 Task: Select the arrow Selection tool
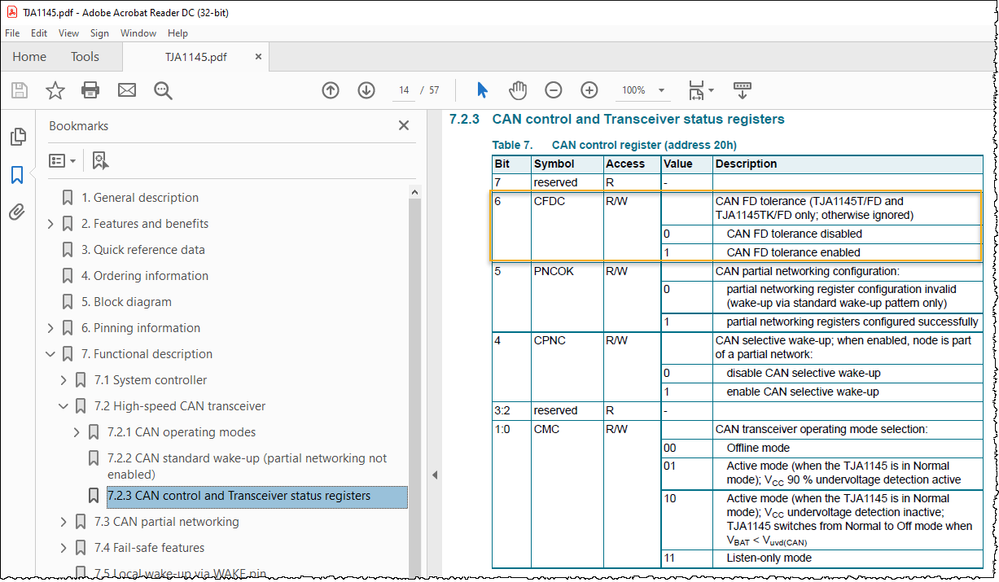click(x=482, y=91)
